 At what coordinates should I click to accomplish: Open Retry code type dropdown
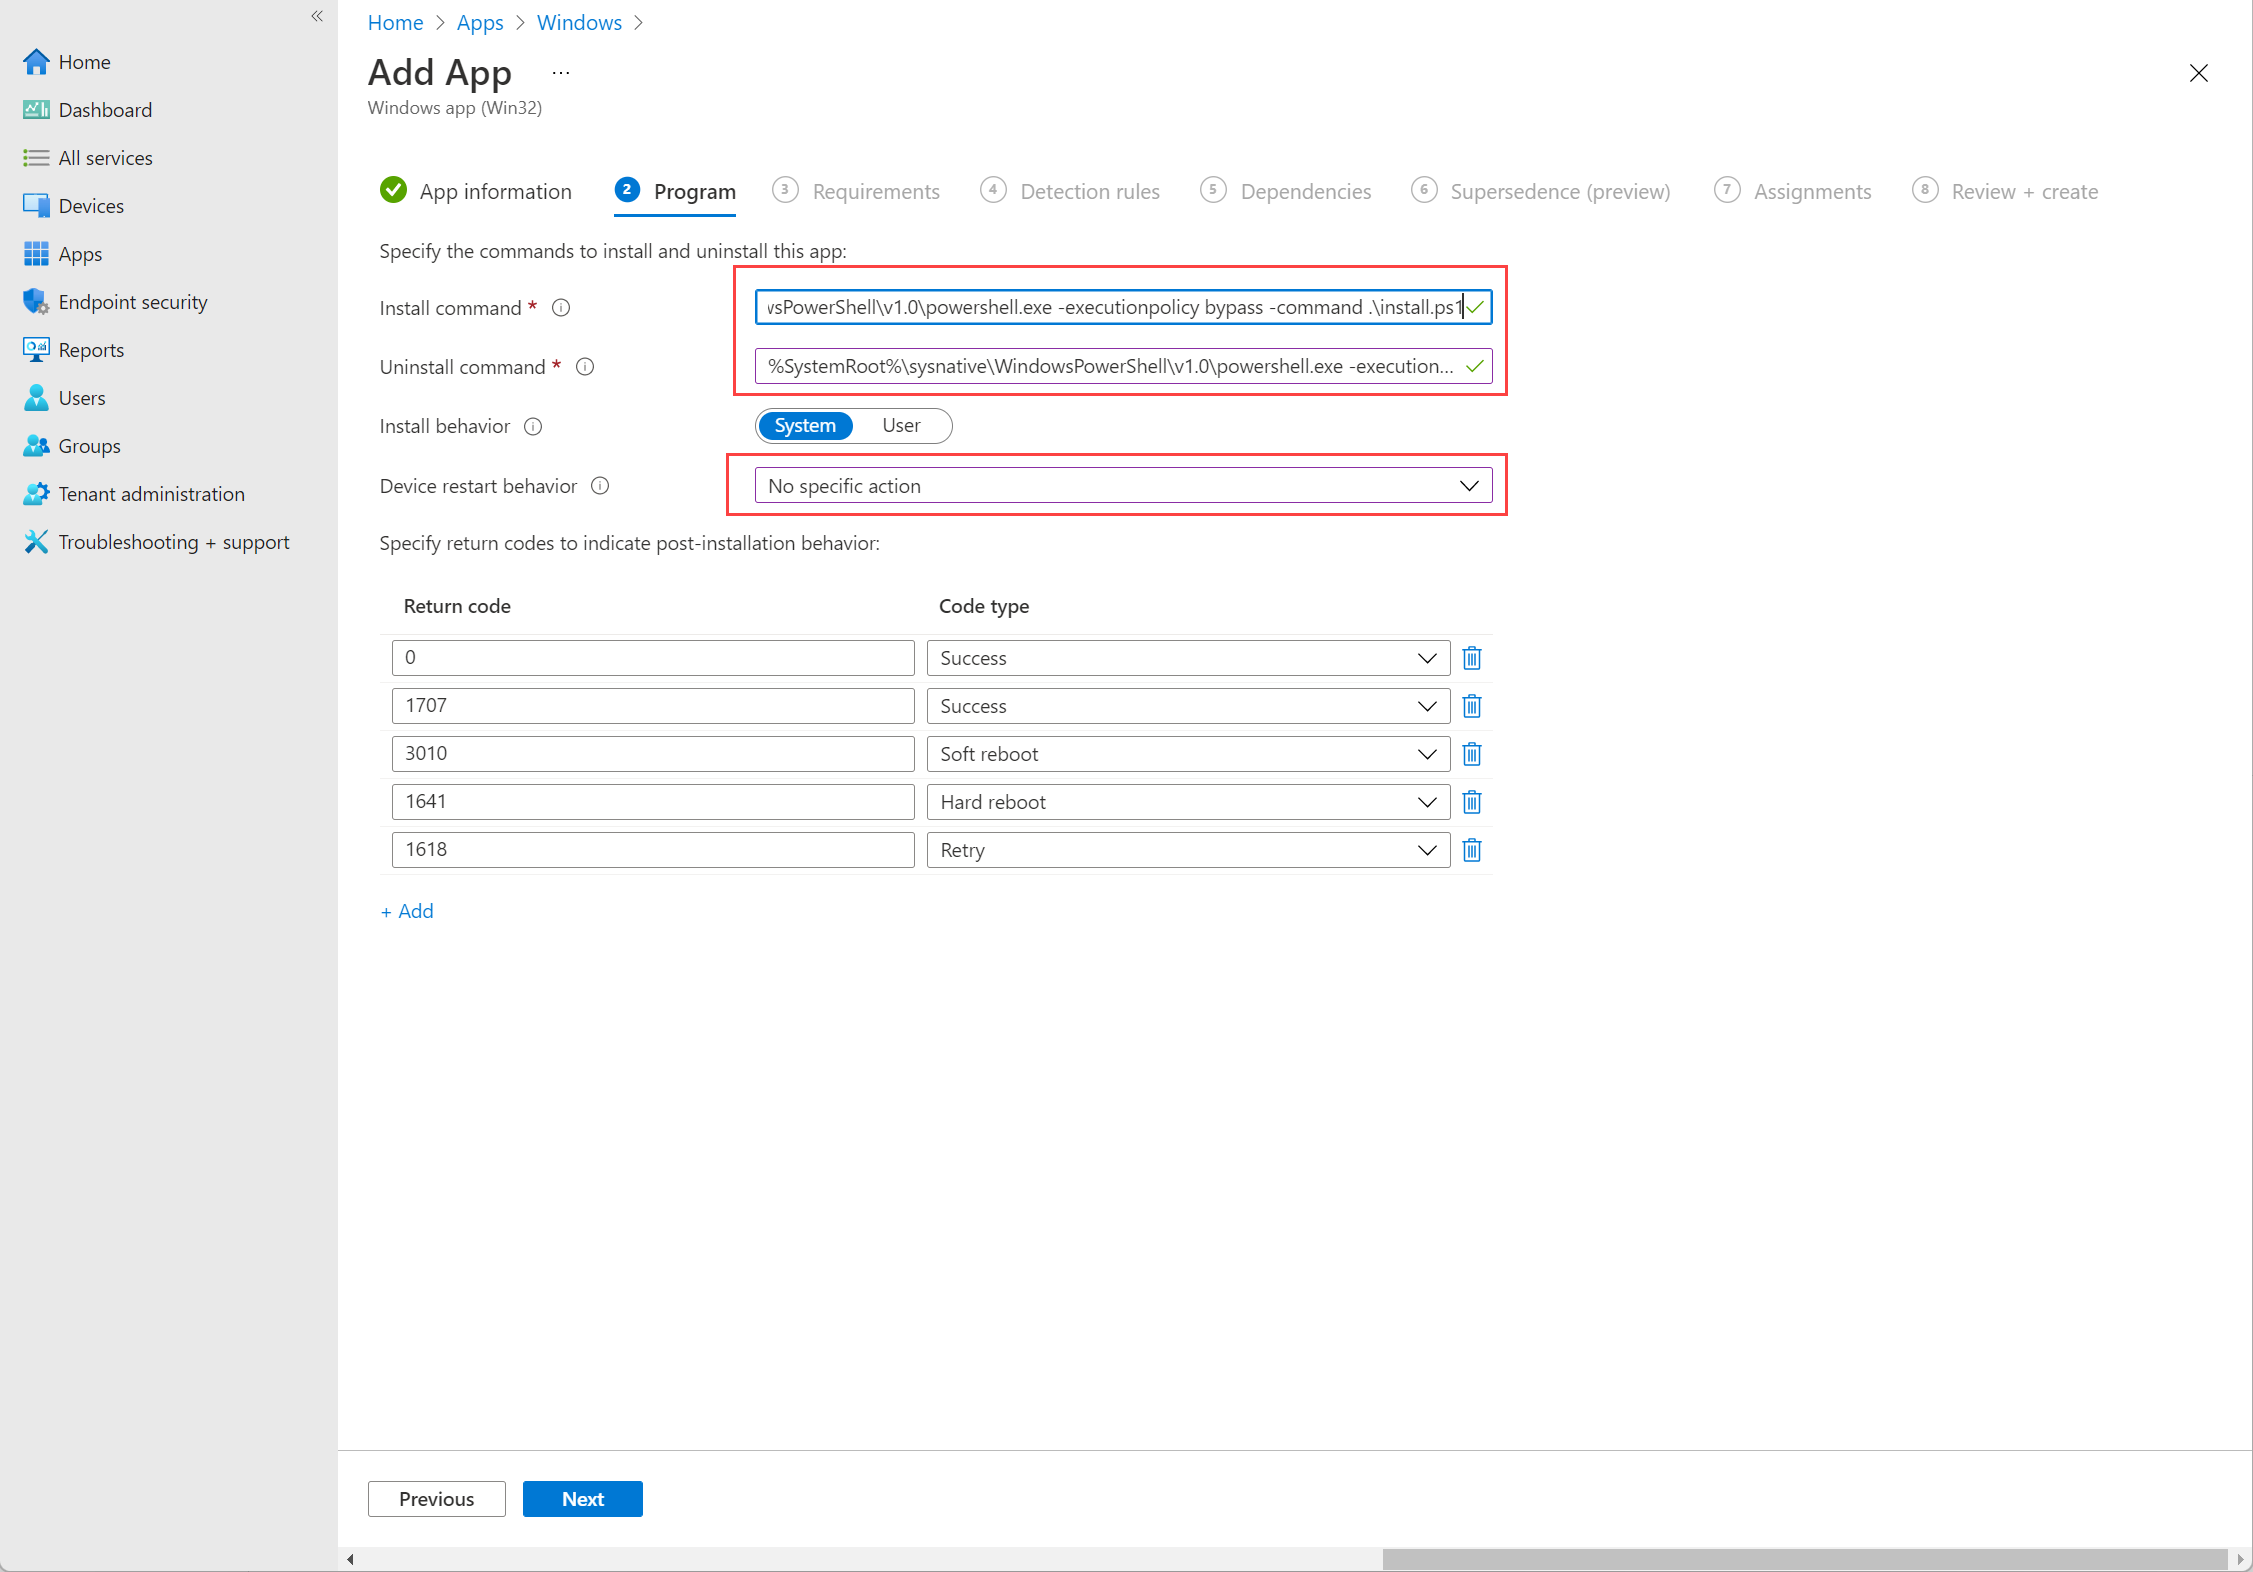click(x=1188, y=850)
